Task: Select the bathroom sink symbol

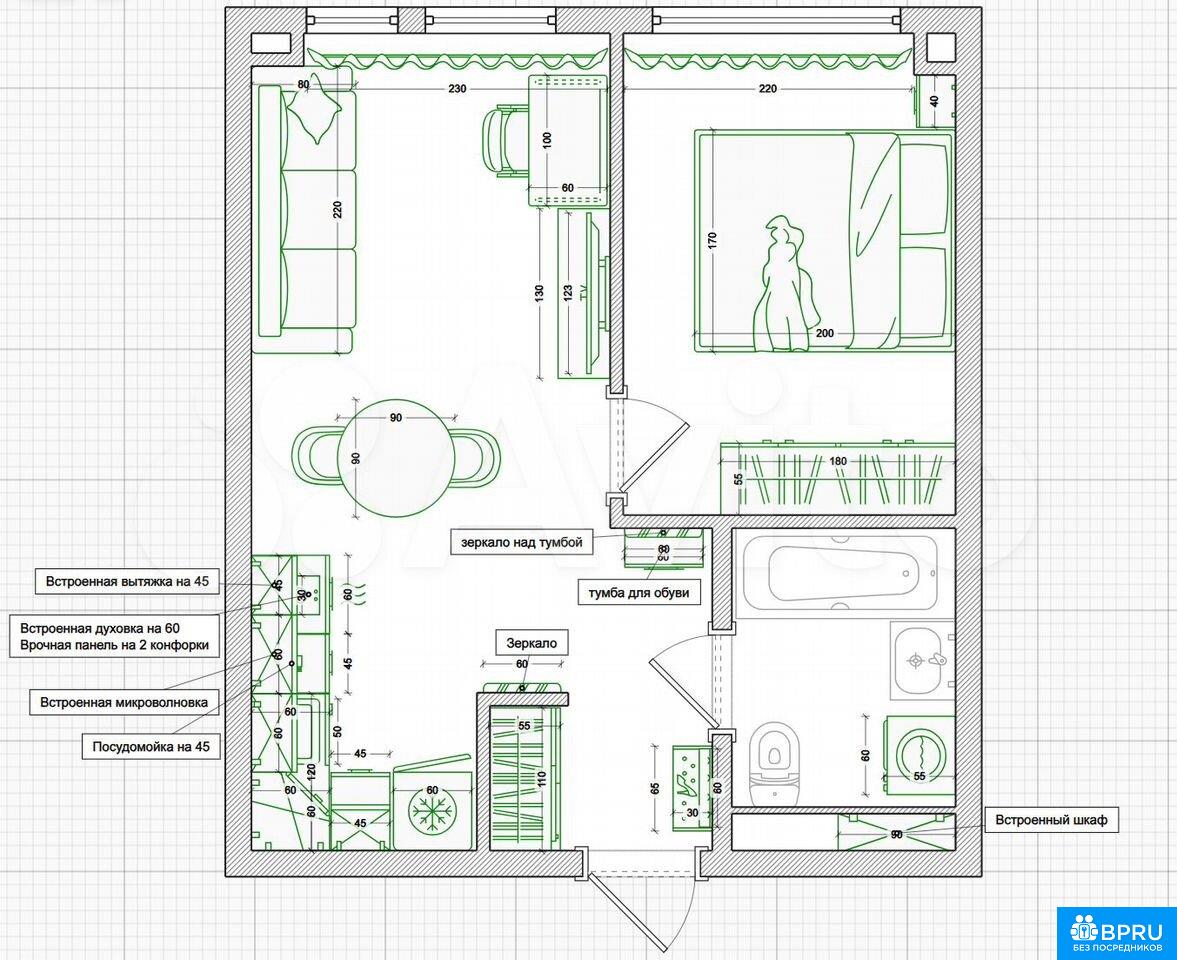Action: click(922, 660)
